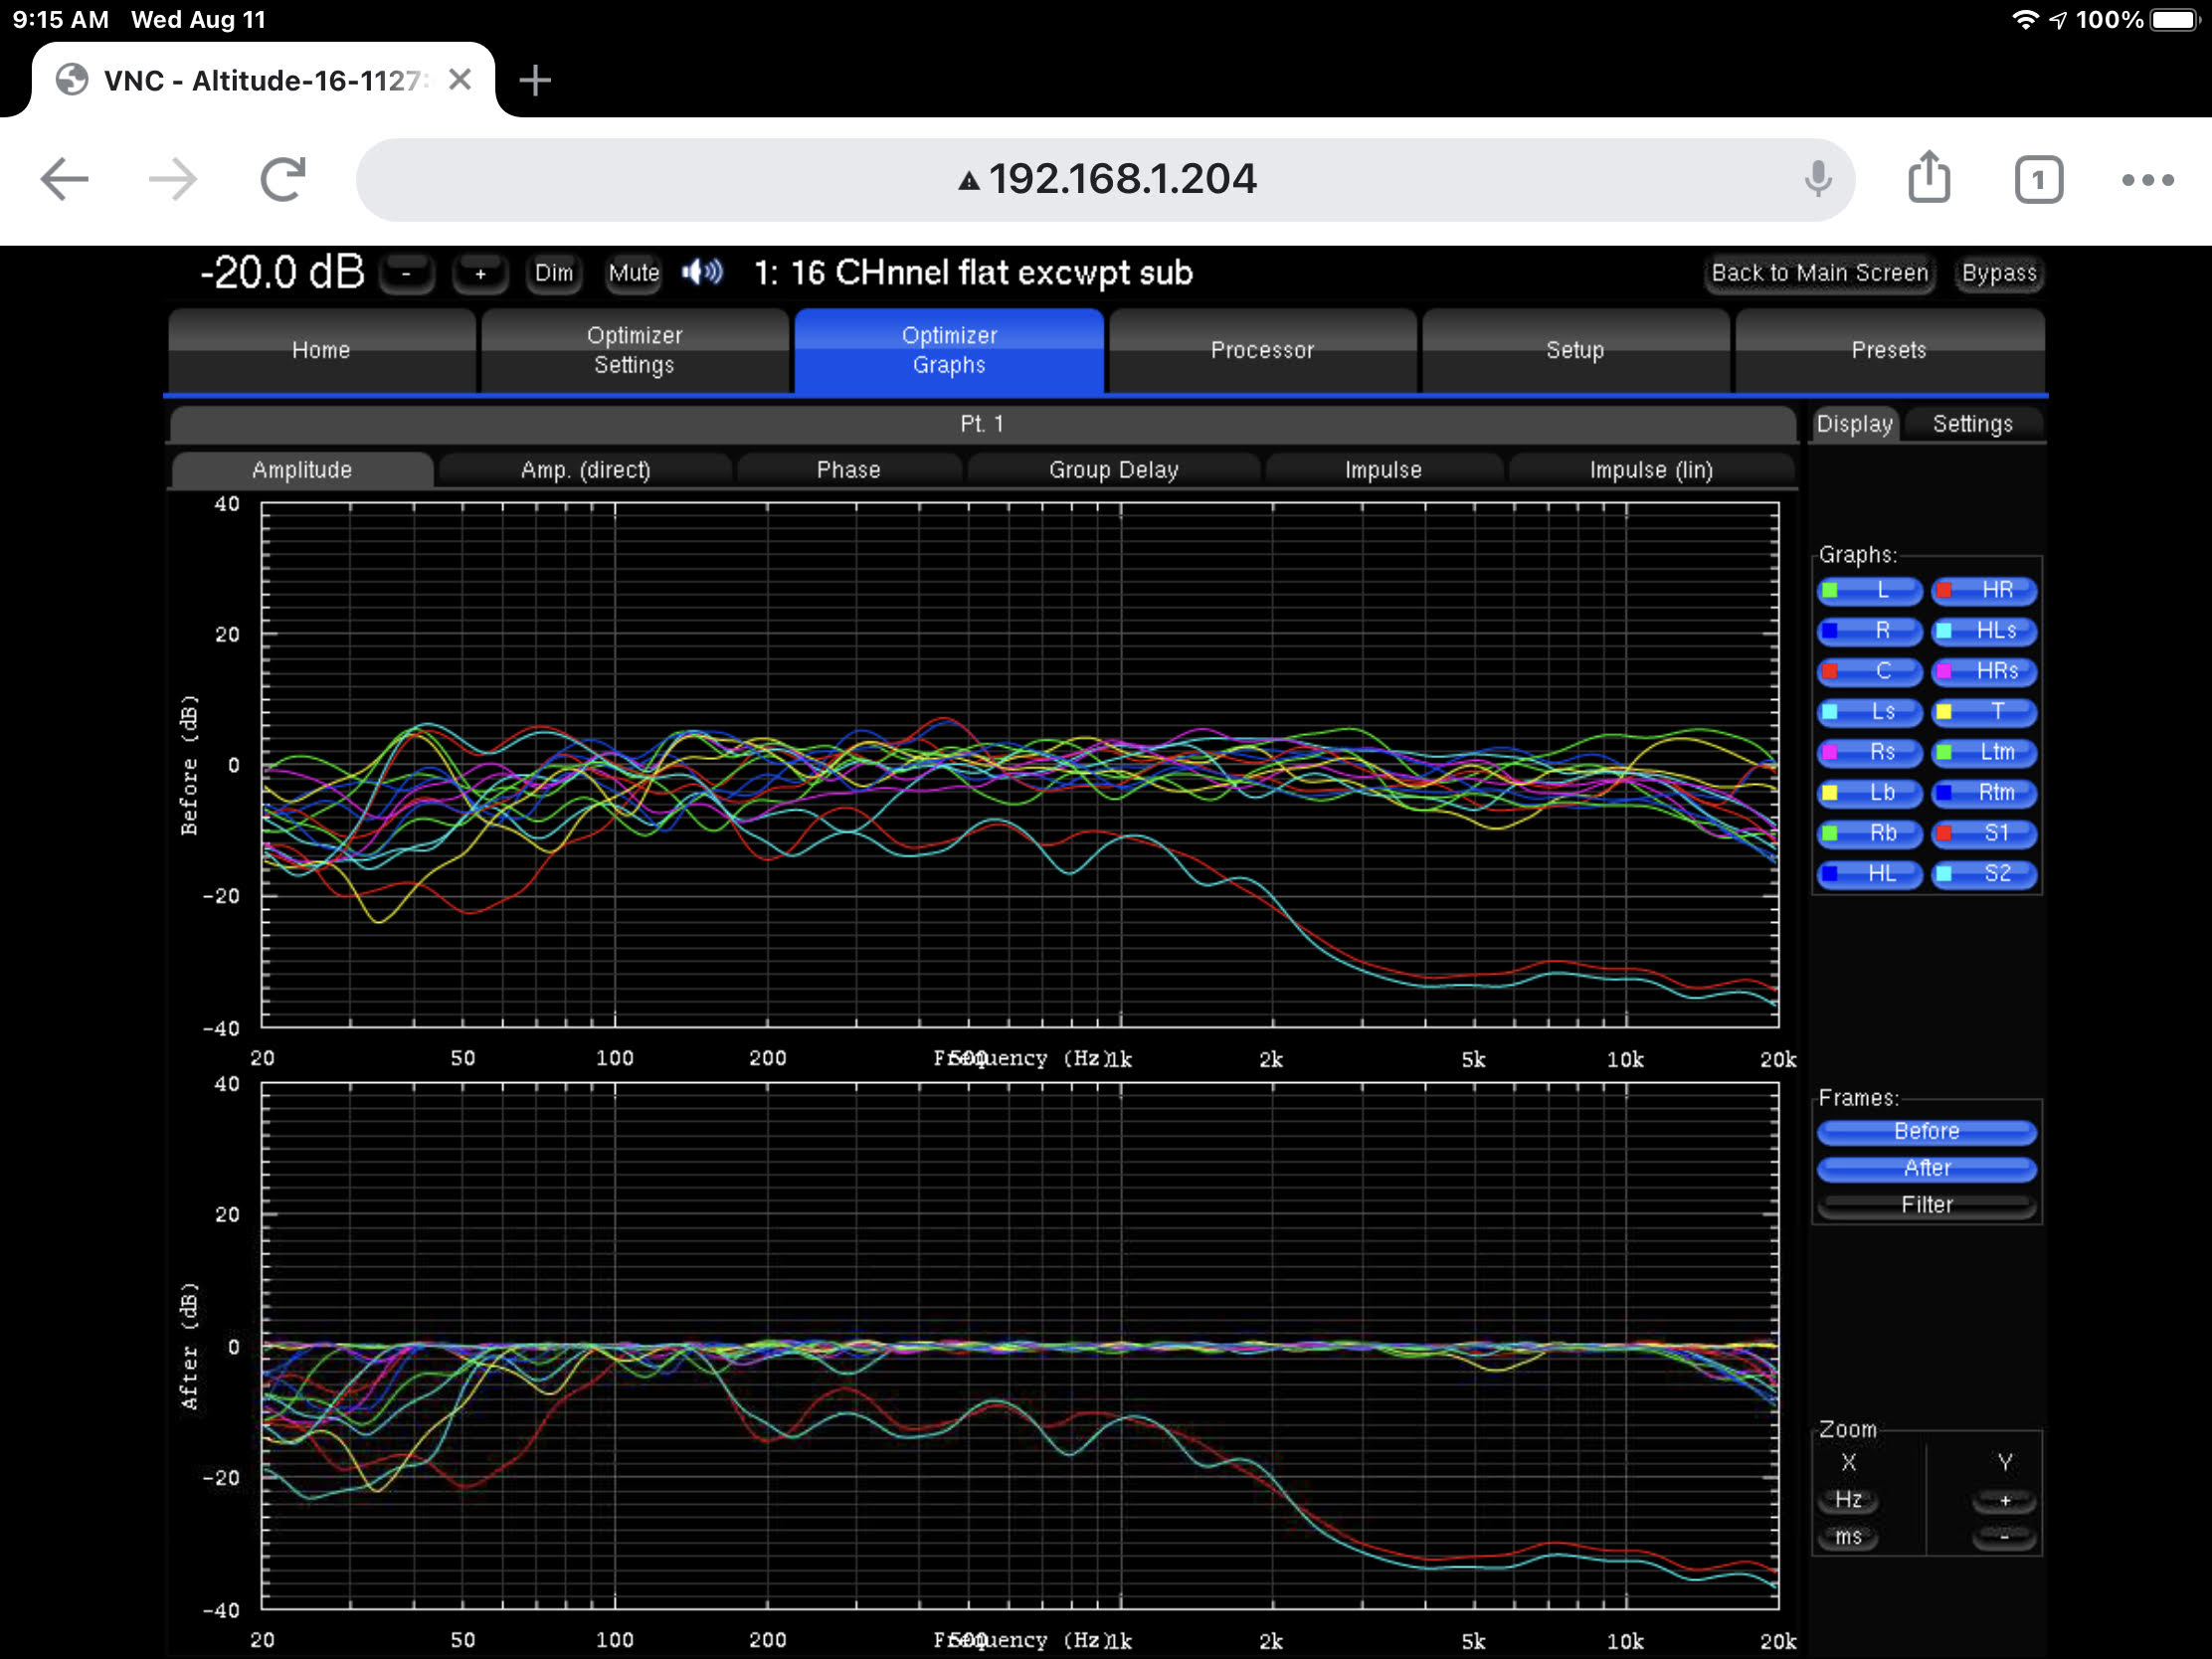Close the VNC Altitude-16 browser tab
Viewport: 2212px width, 1659px height.
point(460,79)
